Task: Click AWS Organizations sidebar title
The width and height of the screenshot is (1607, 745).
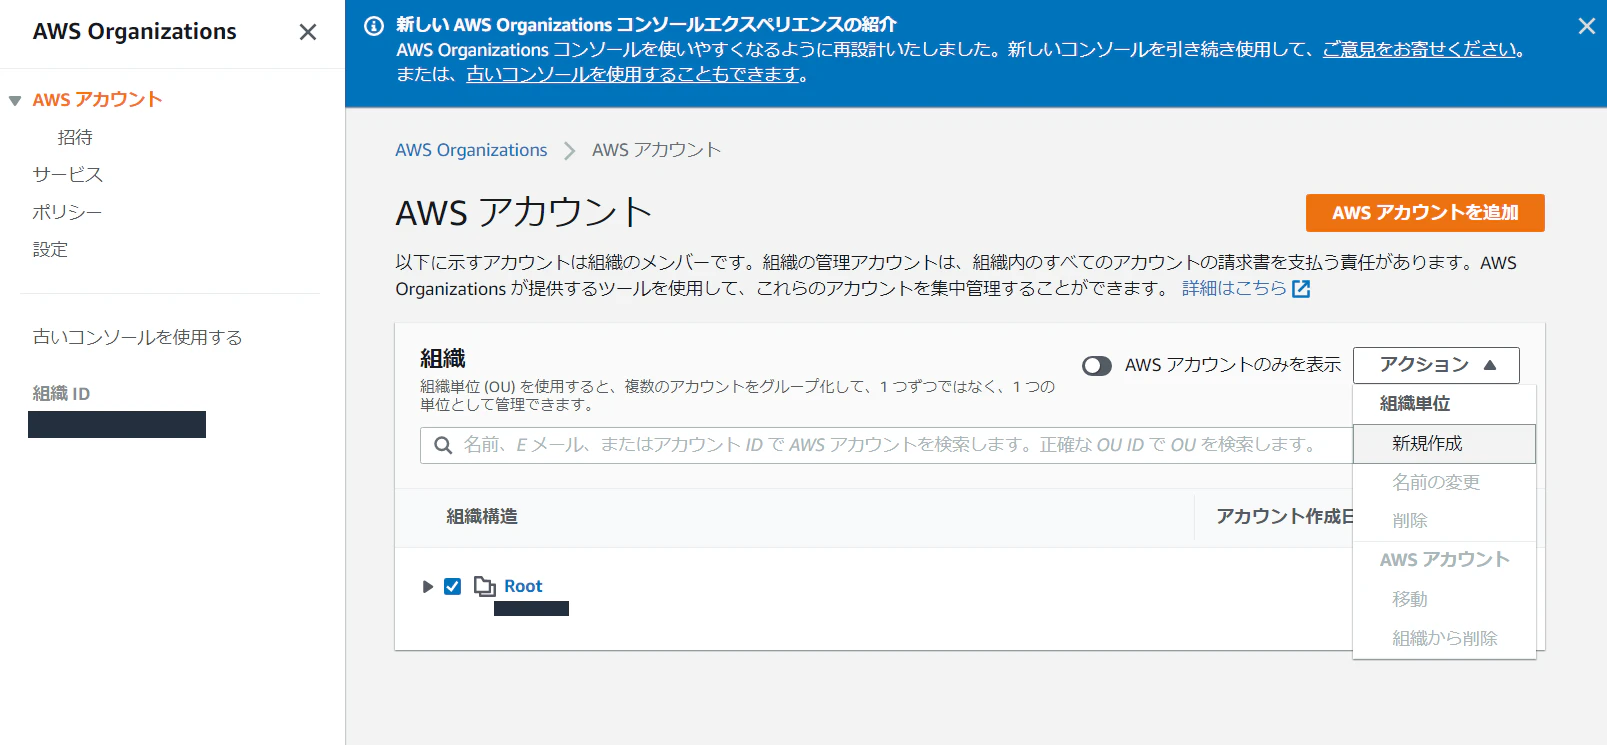Action: (135, 32)
